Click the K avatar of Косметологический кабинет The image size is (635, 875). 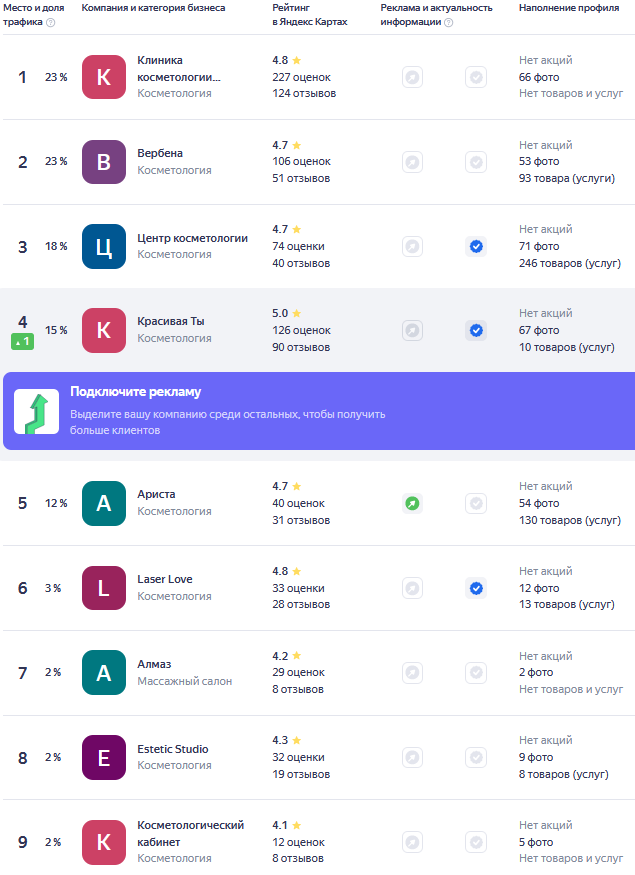[104, 842]
